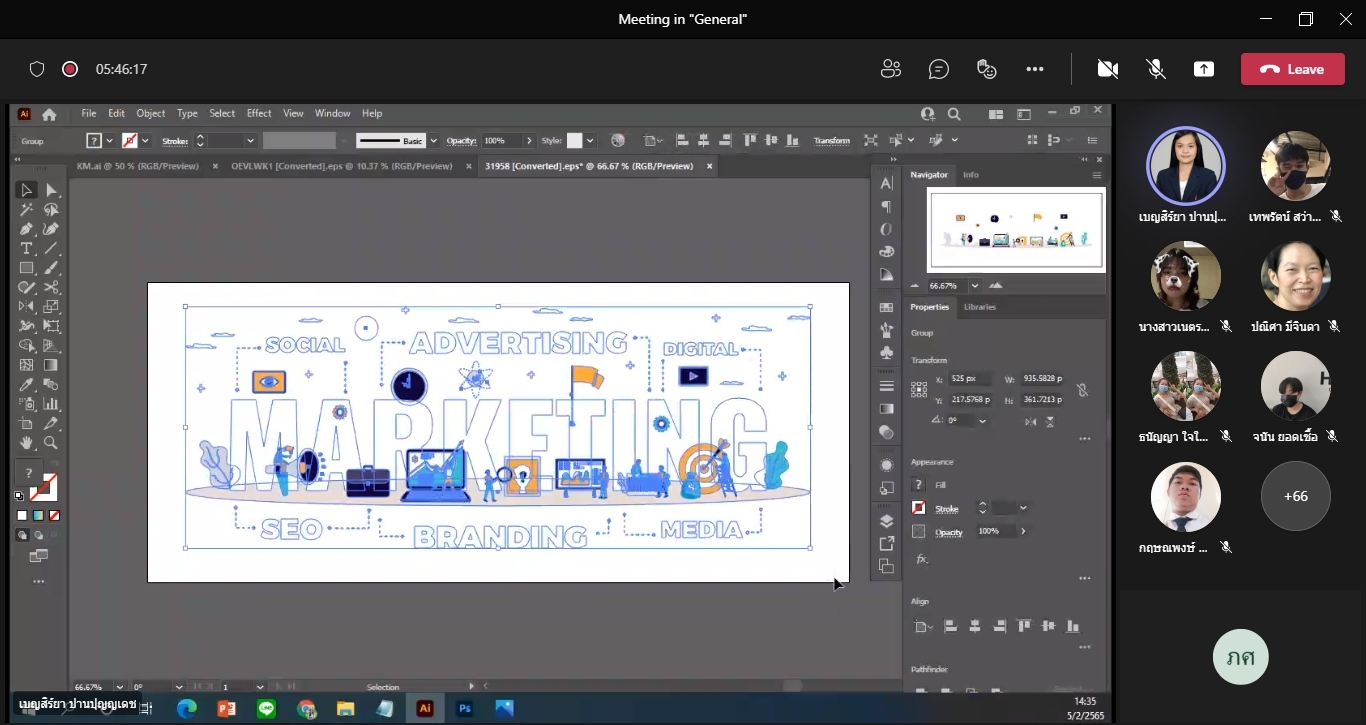1366x725 pixels.
Task: Select the Rectangle tool
Action: (27, 268)
